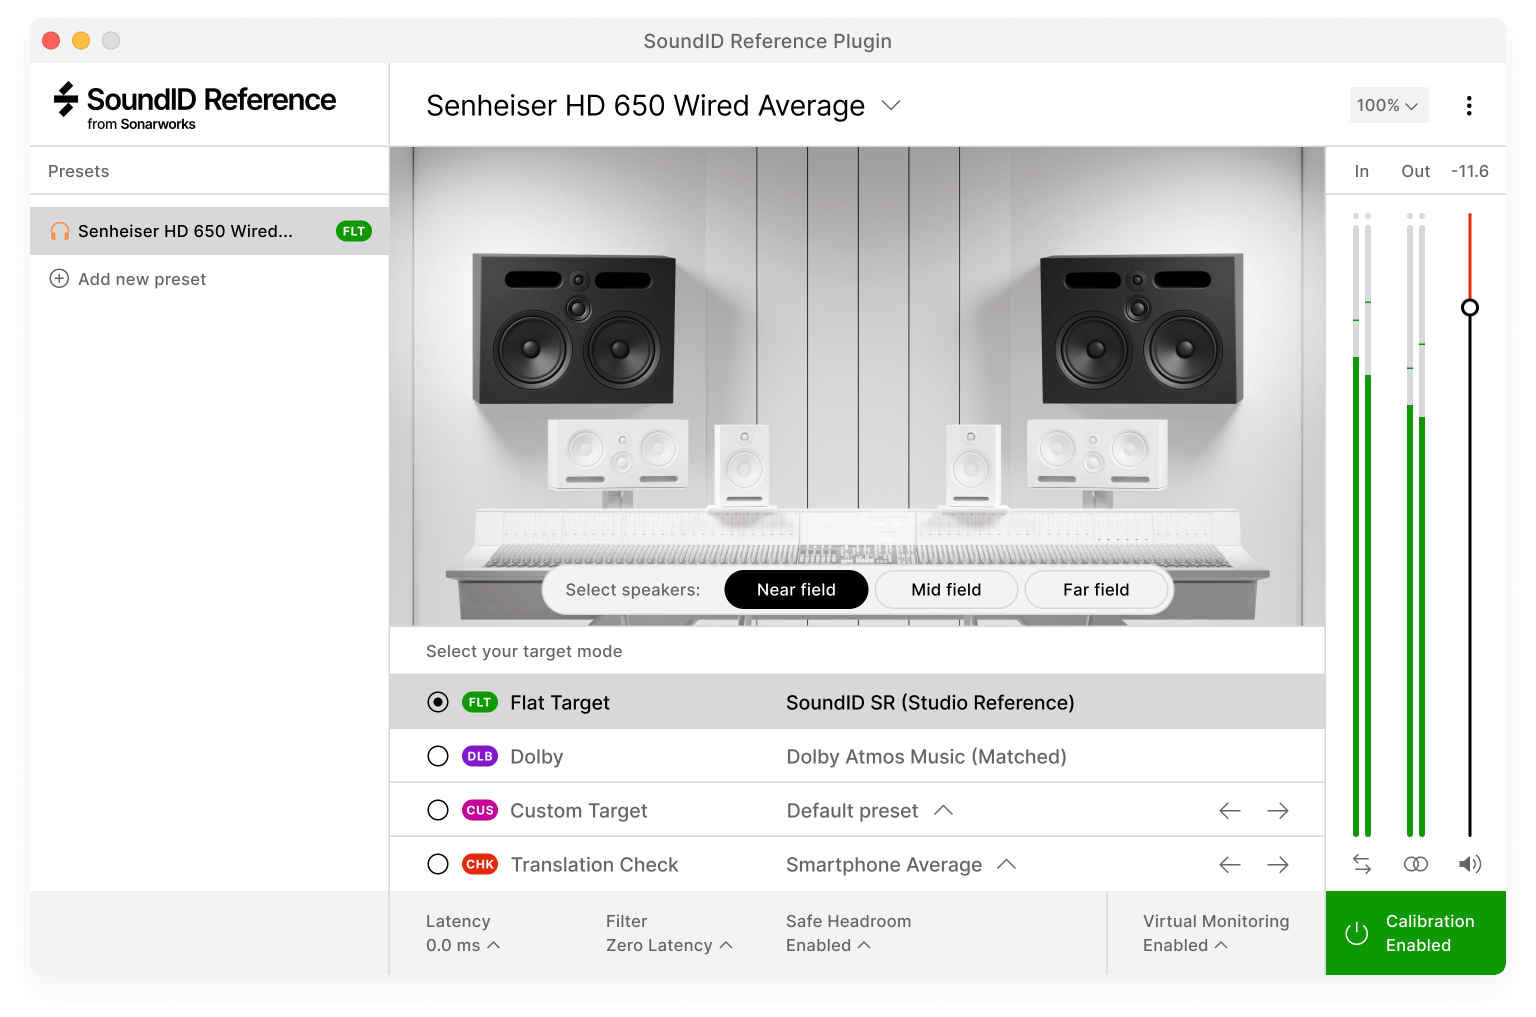Screen dimensions: 1536x1017
Task: Click the mono monitoring overlapping circles icon
Action: tap(1415, 864)
